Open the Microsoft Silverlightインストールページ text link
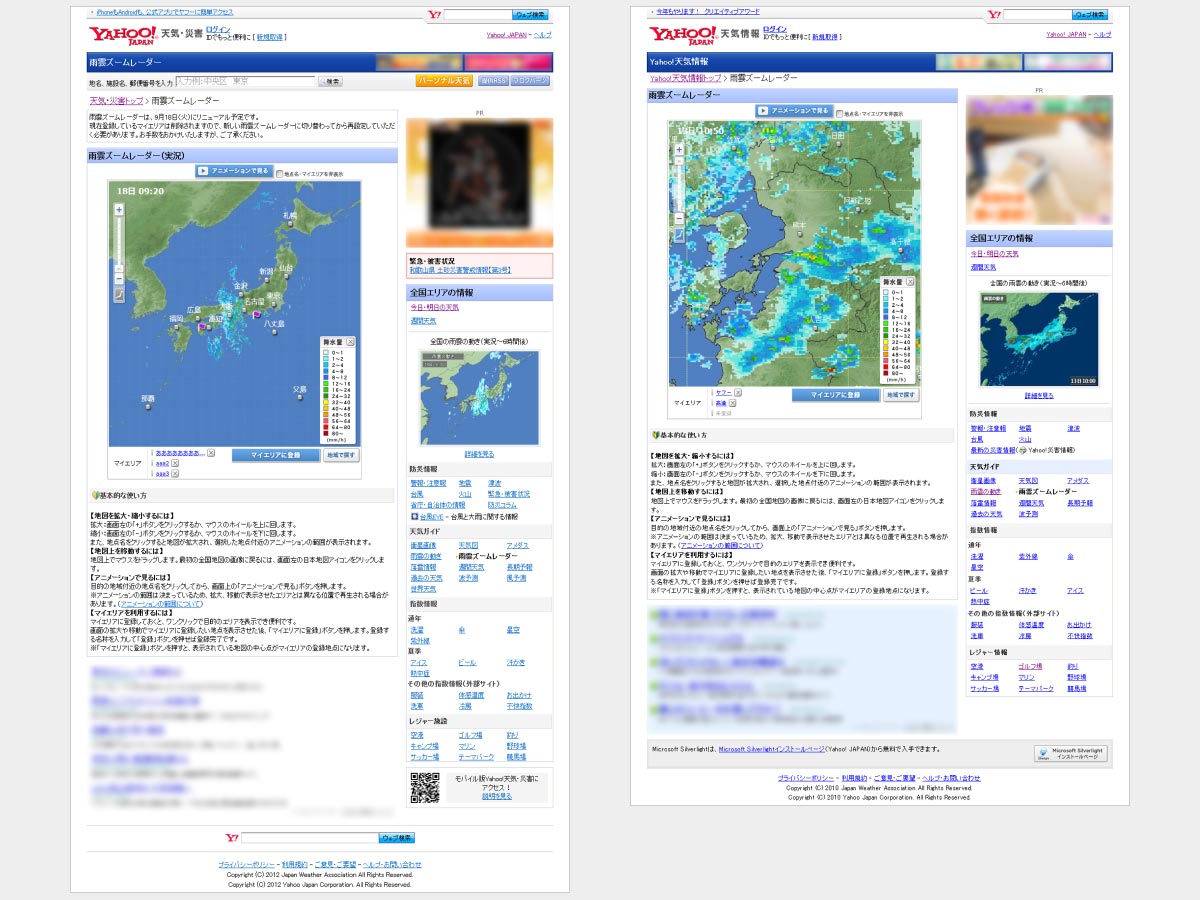1200x900 pixels. coord(771,748)
